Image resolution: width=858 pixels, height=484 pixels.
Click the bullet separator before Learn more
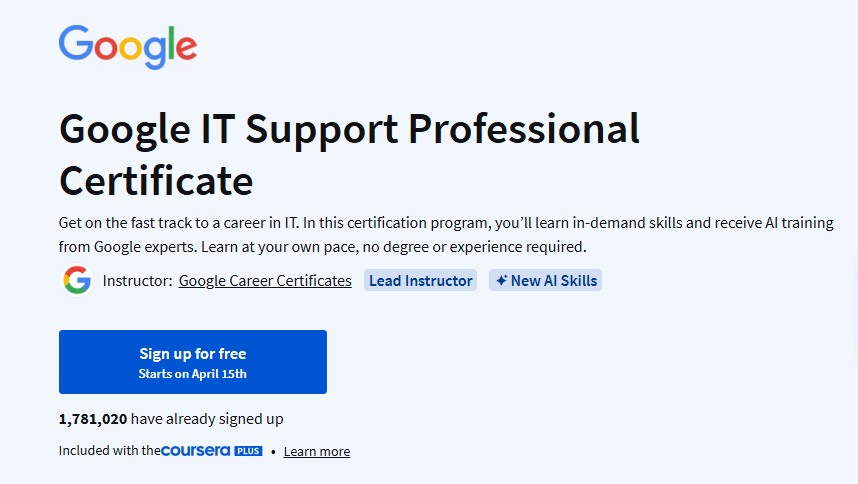pyautogui.click(x=273, y=452)
